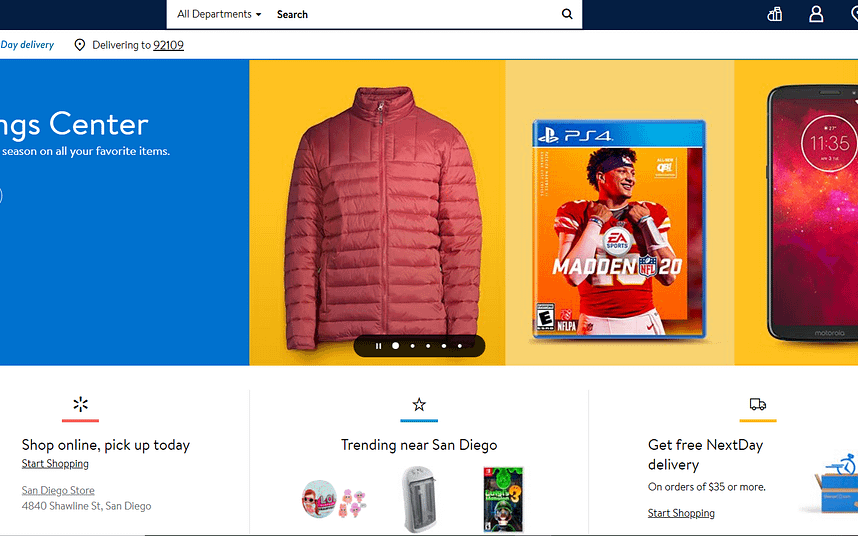The width and height of the screenshot is (858, 536).
Task: Select the first carousel slide dot
Action: click(x=396, y=346)
